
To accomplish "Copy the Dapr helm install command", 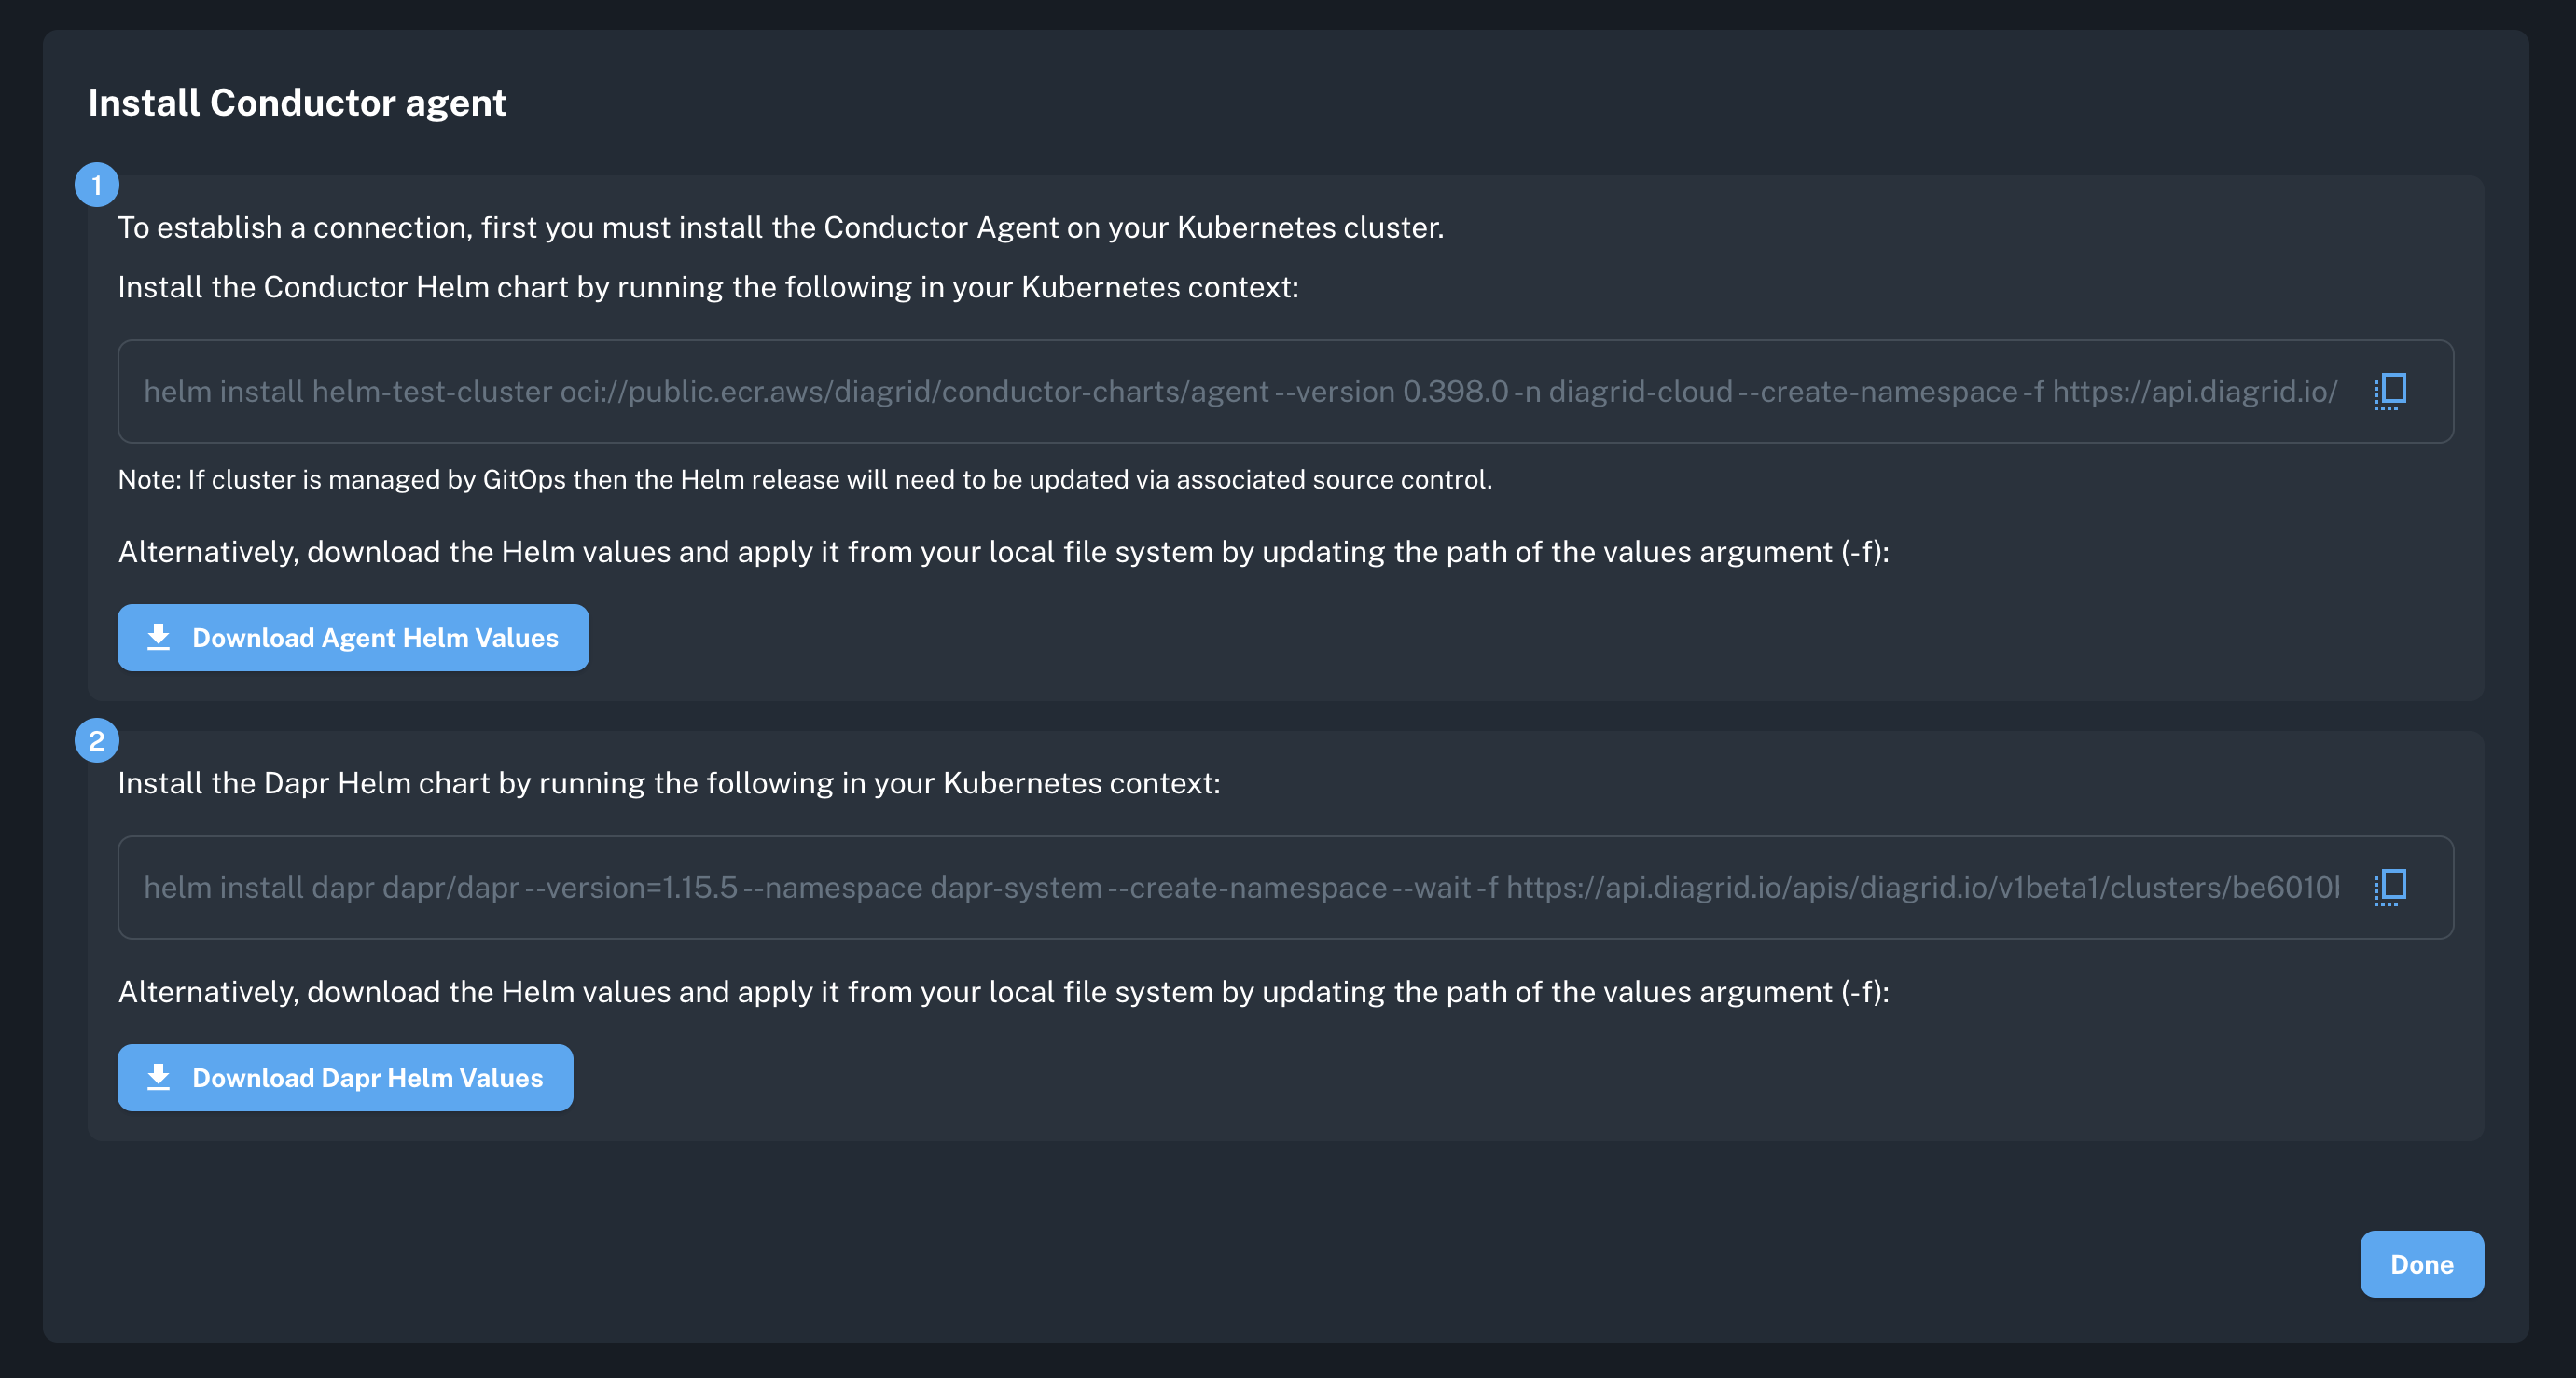I will coord(2390,887).
